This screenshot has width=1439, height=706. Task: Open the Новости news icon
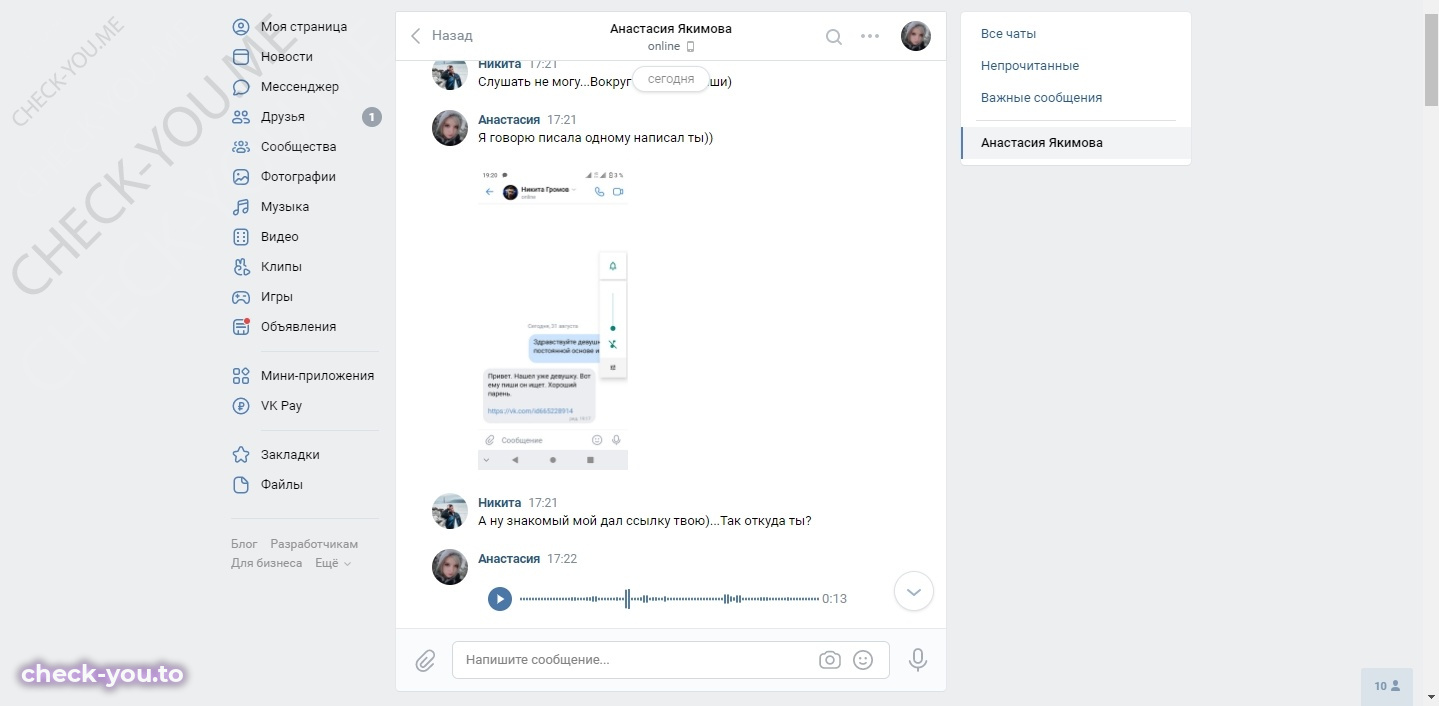pos(241,57)
